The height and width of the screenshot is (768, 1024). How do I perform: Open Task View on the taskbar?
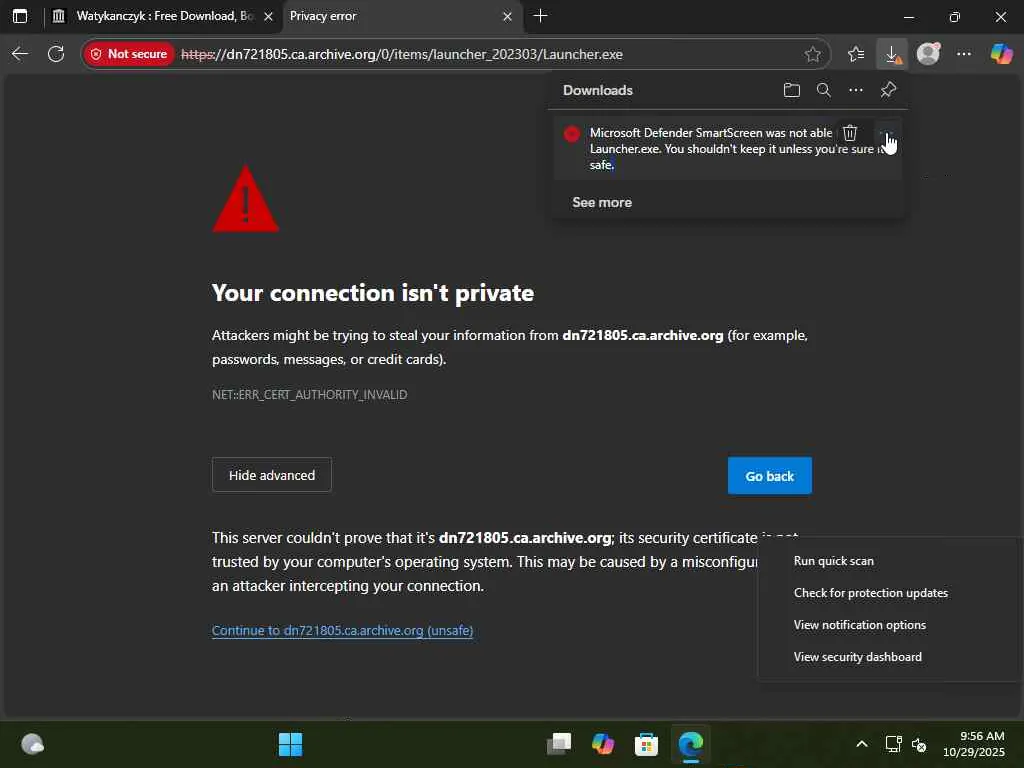[x=559, y=744]
